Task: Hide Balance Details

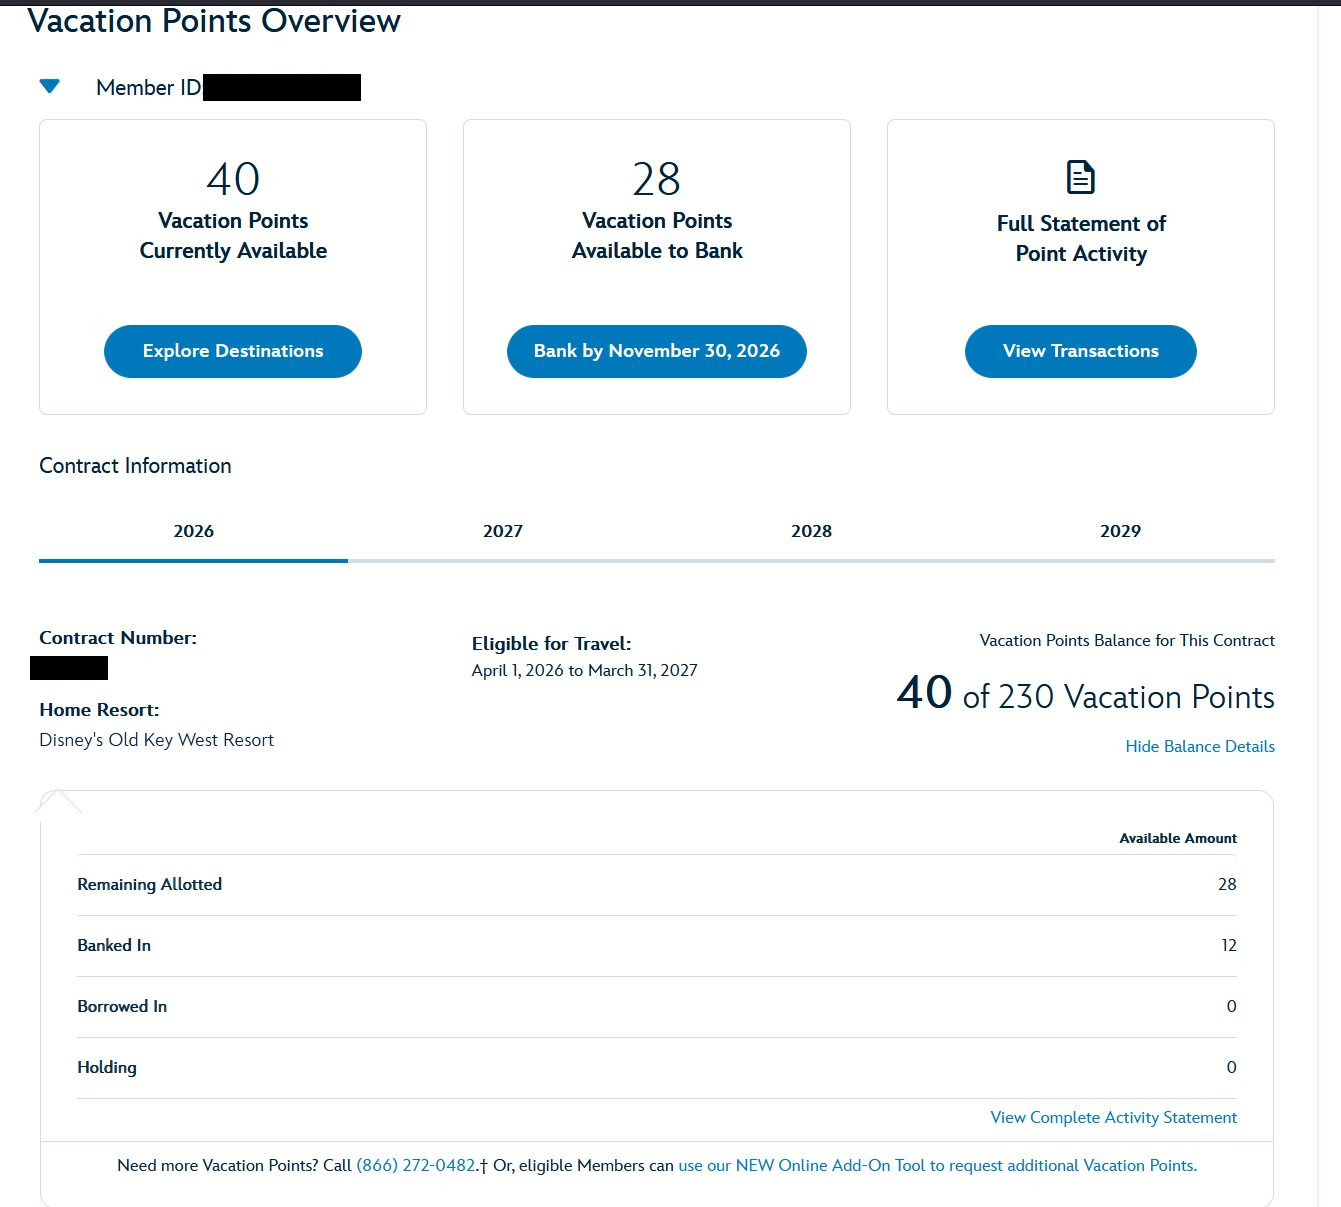Action: (1200, 746)
